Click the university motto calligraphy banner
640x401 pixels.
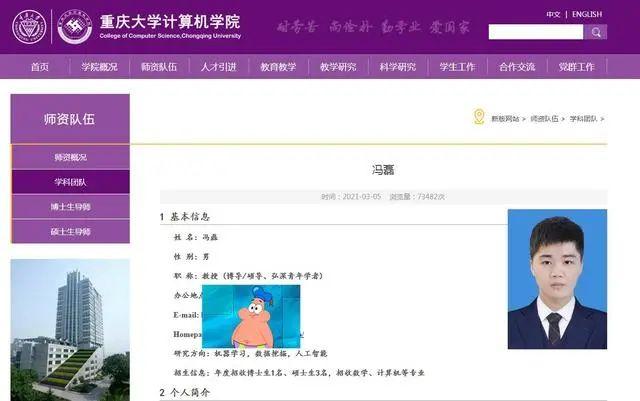[373, 27]
